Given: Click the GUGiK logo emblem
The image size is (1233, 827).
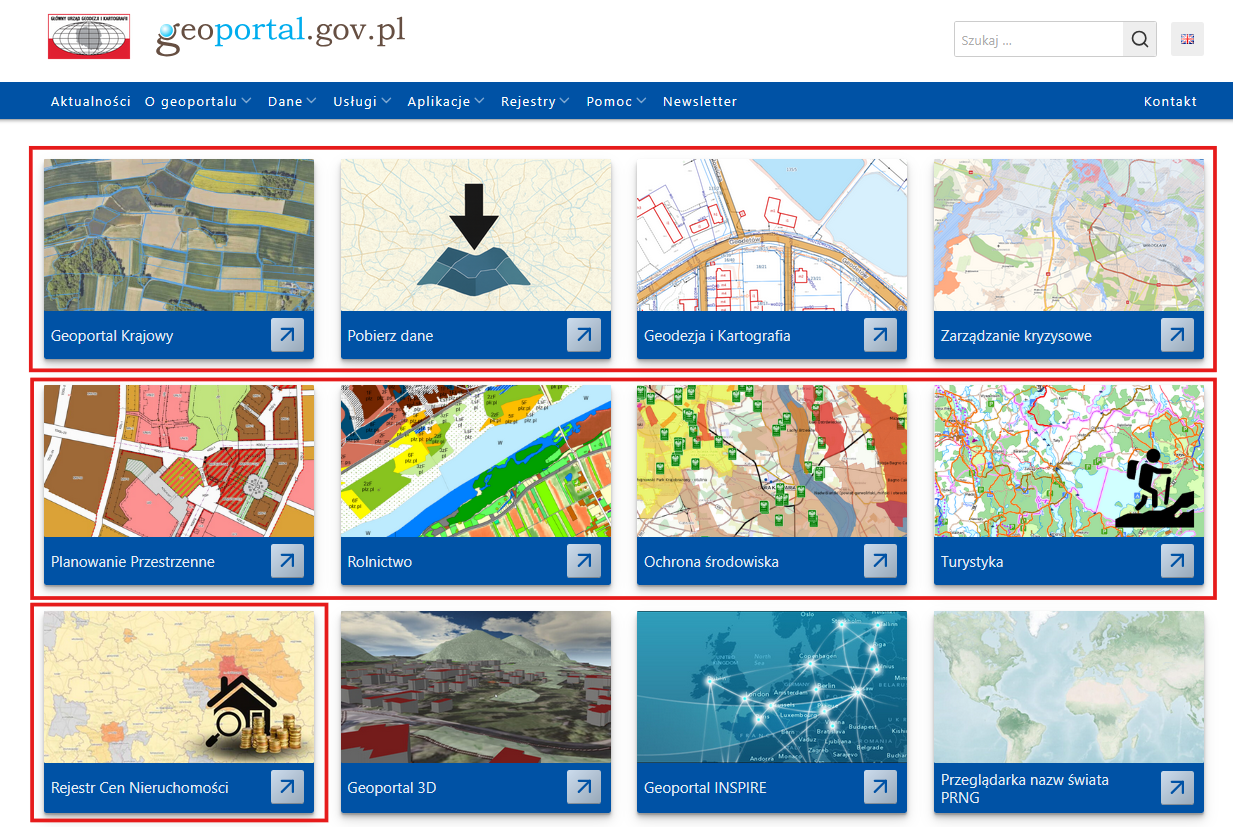Looking at the screenshot, I should coord(89,36).
